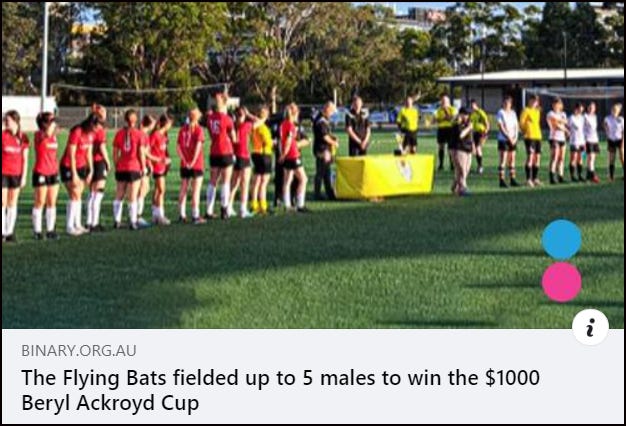Click the round info "i" icon

[590, 327]
